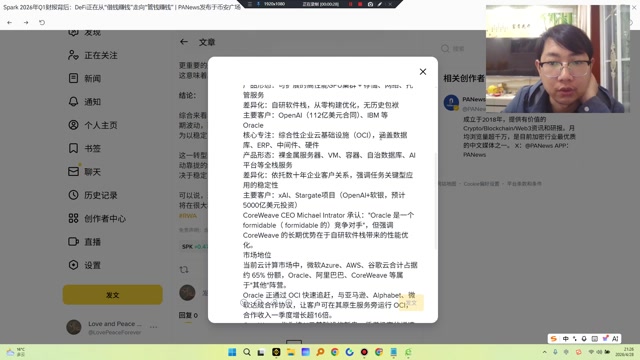640x360 pixels.
Task: Click the AI button in the IME bar
Action: 615,339
